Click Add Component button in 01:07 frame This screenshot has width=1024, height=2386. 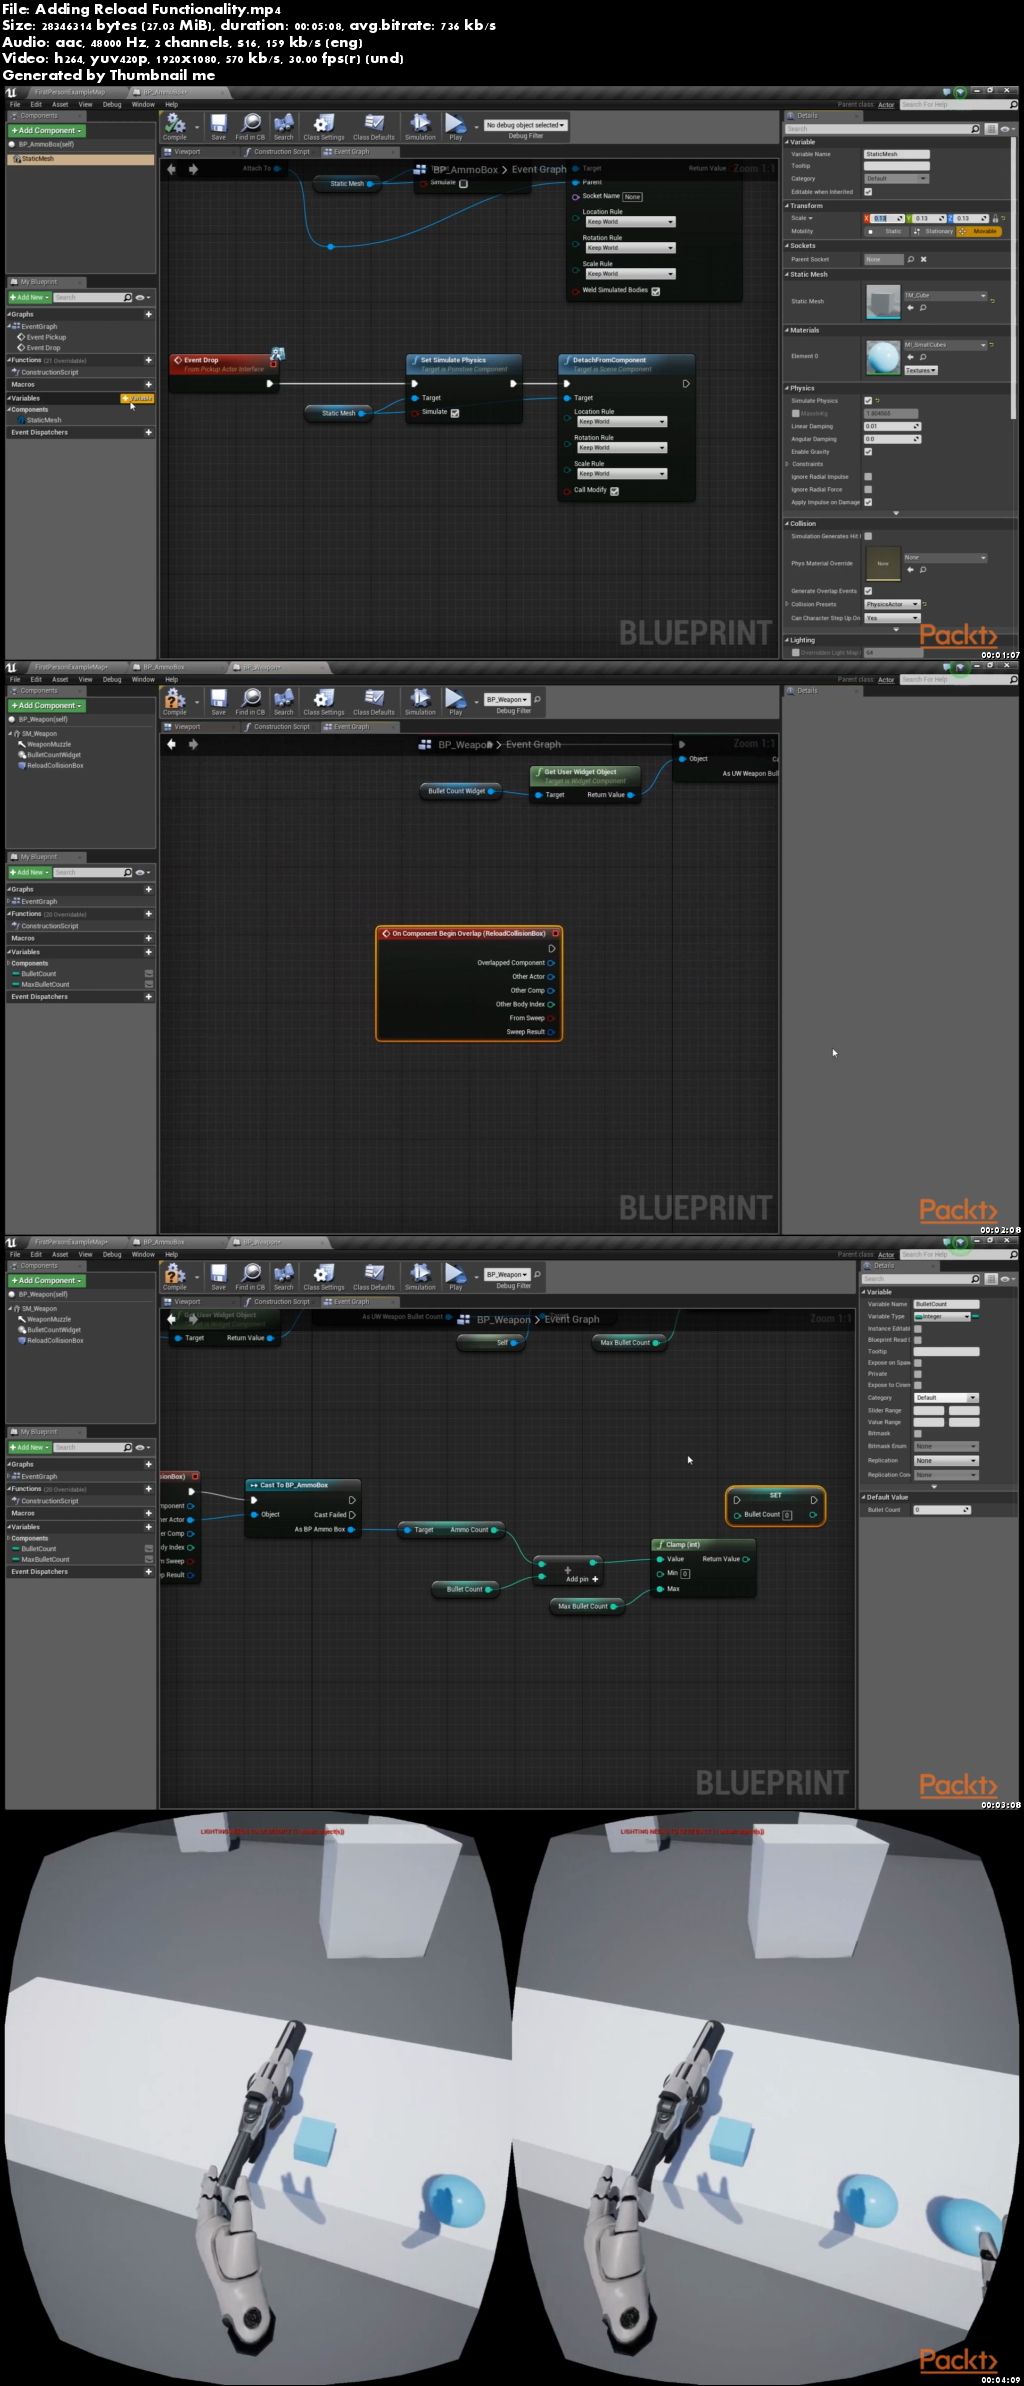pos(46,130)
